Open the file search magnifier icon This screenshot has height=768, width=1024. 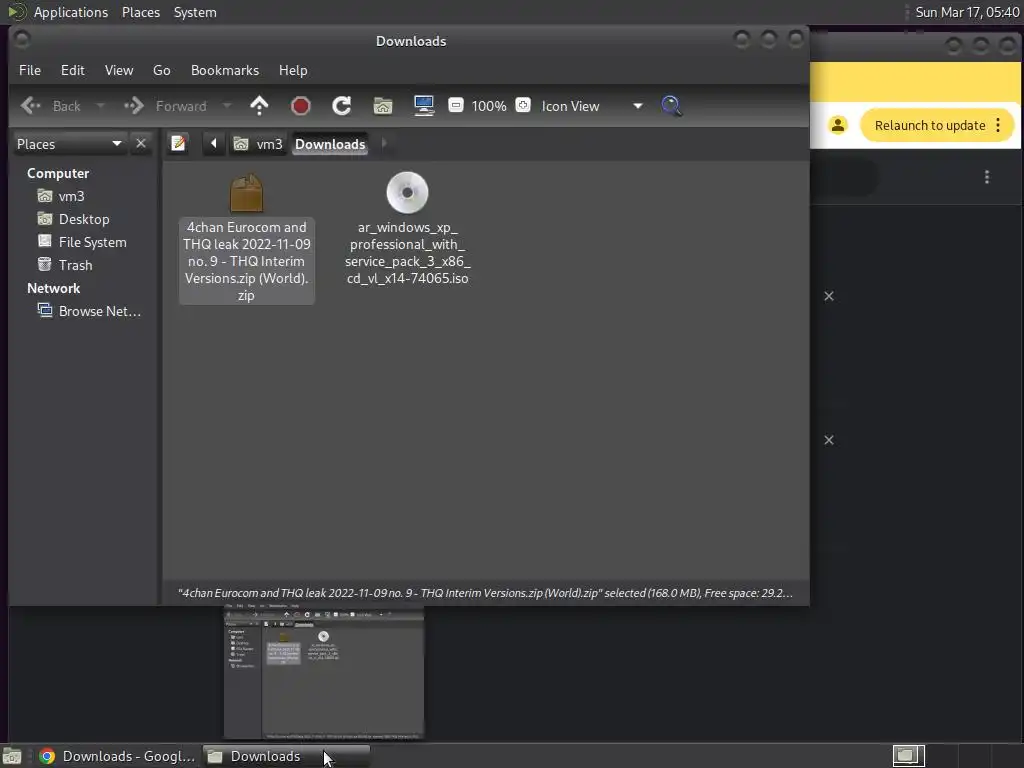671,106
